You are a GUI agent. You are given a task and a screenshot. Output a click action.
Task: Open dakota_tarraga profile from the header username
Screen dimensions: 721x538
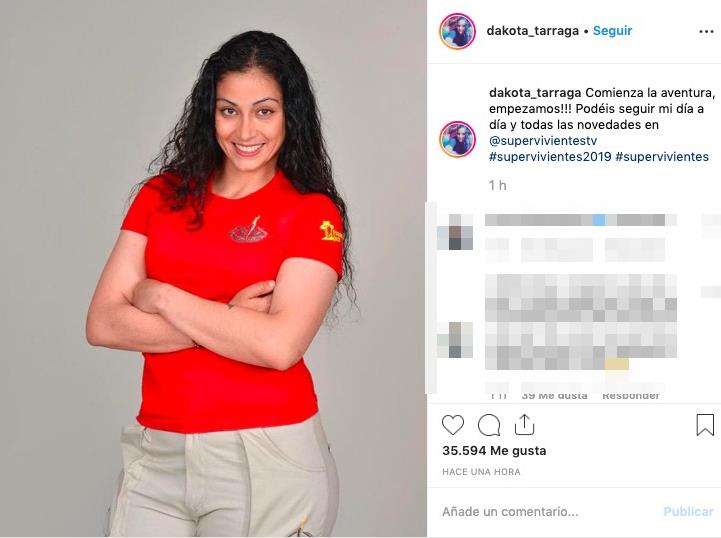pos(532,31)
